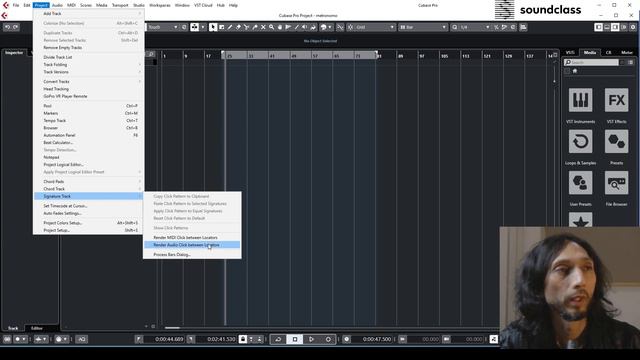Switch to the Meter tab
This screenshot has height=360, width=640.
(x=627, y=53)
